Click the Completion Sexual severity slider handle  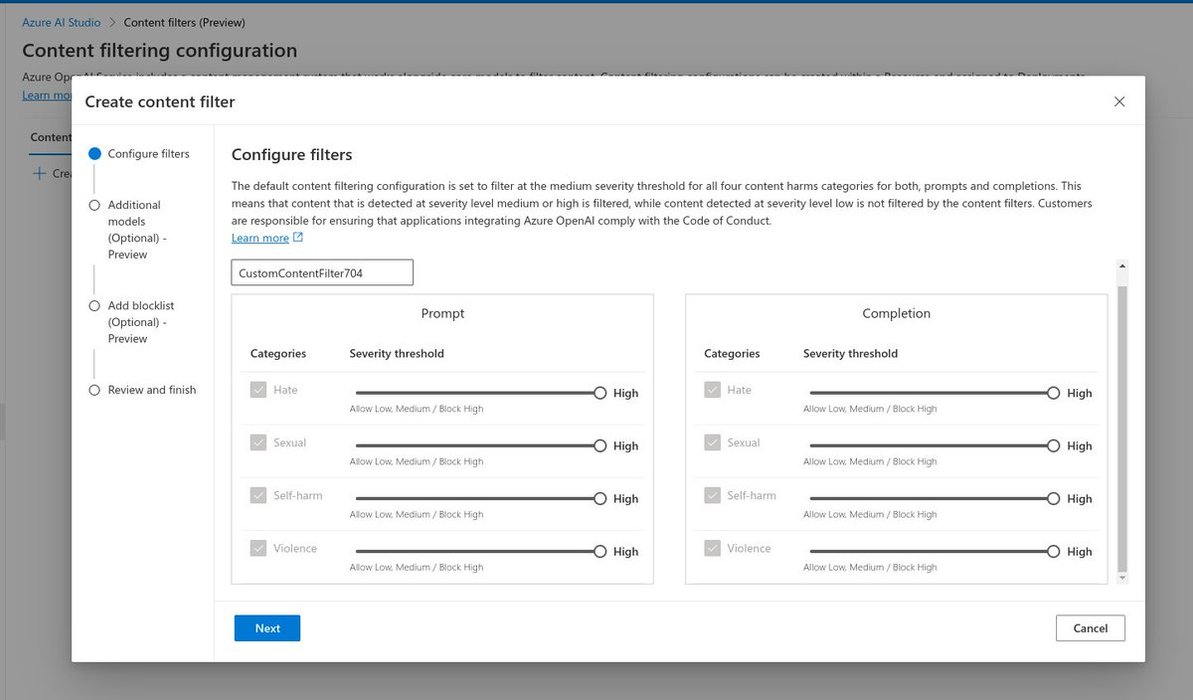pos(1053,446)
